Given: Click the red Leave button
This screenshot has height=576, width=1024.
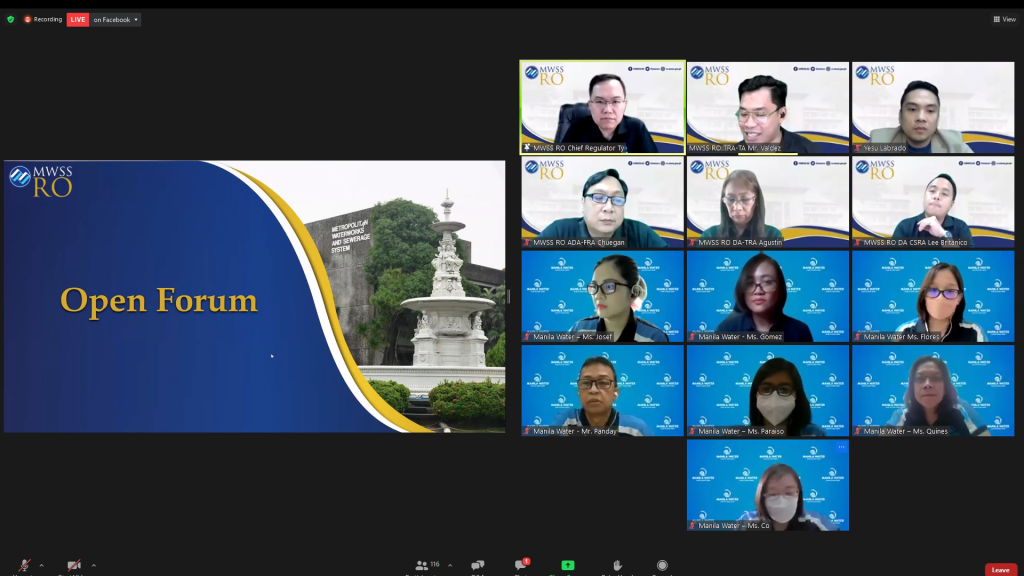Looking at the screenshot, I should point(1000,569).
